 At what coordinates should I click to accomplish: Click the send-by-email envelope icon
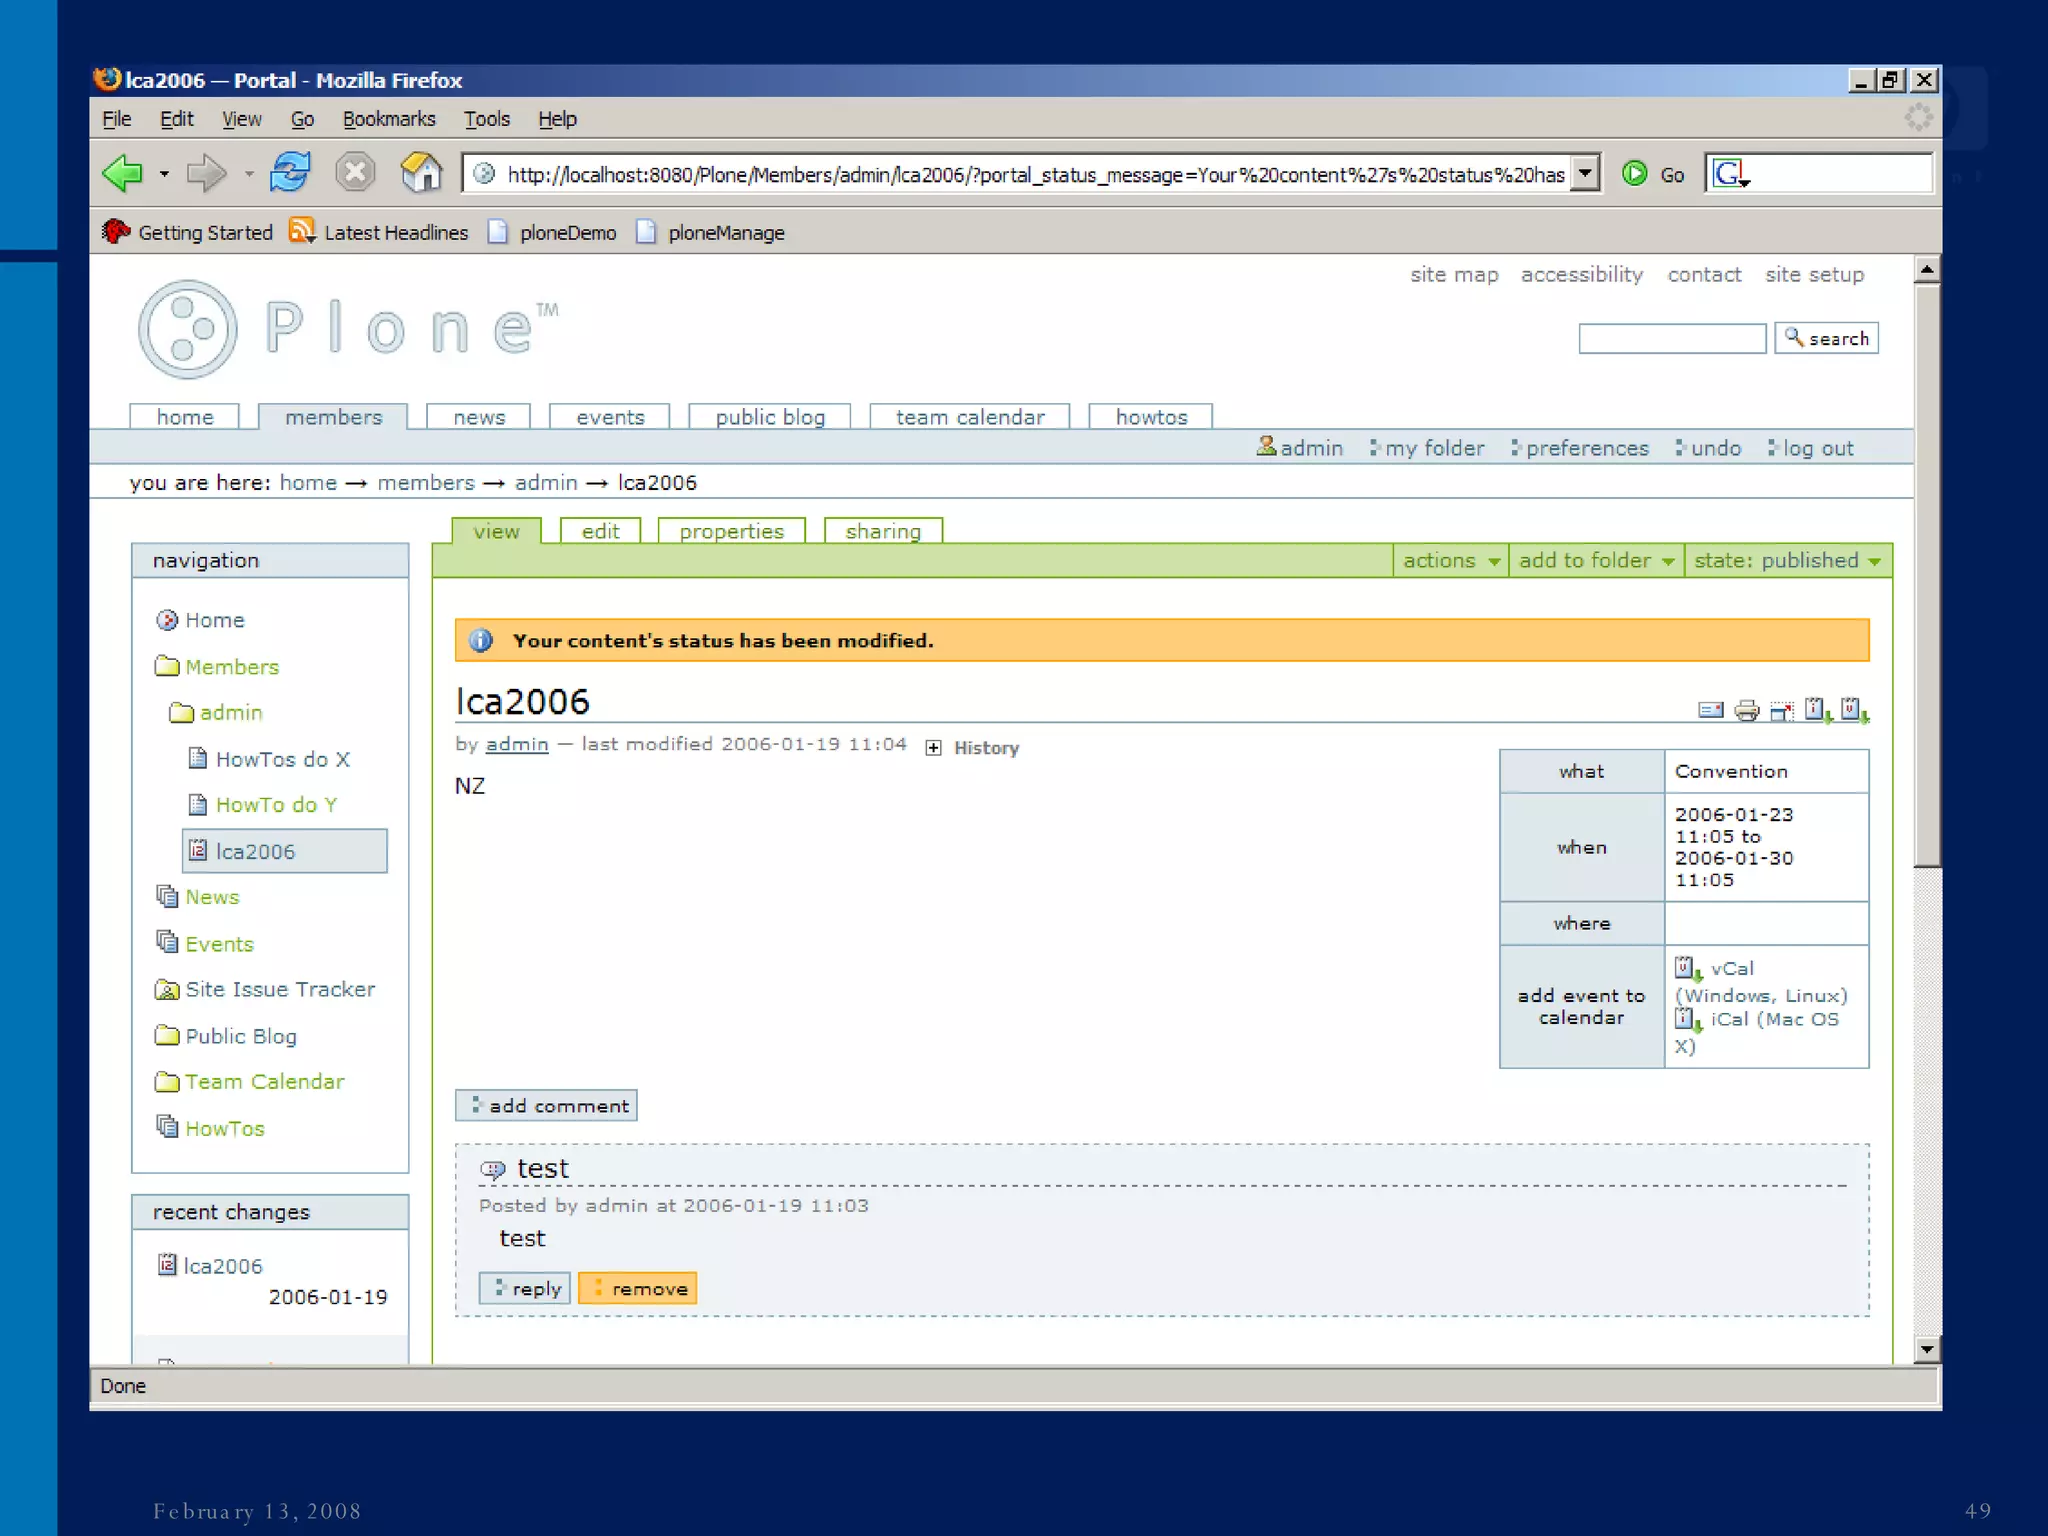[x=1710, y=710]
